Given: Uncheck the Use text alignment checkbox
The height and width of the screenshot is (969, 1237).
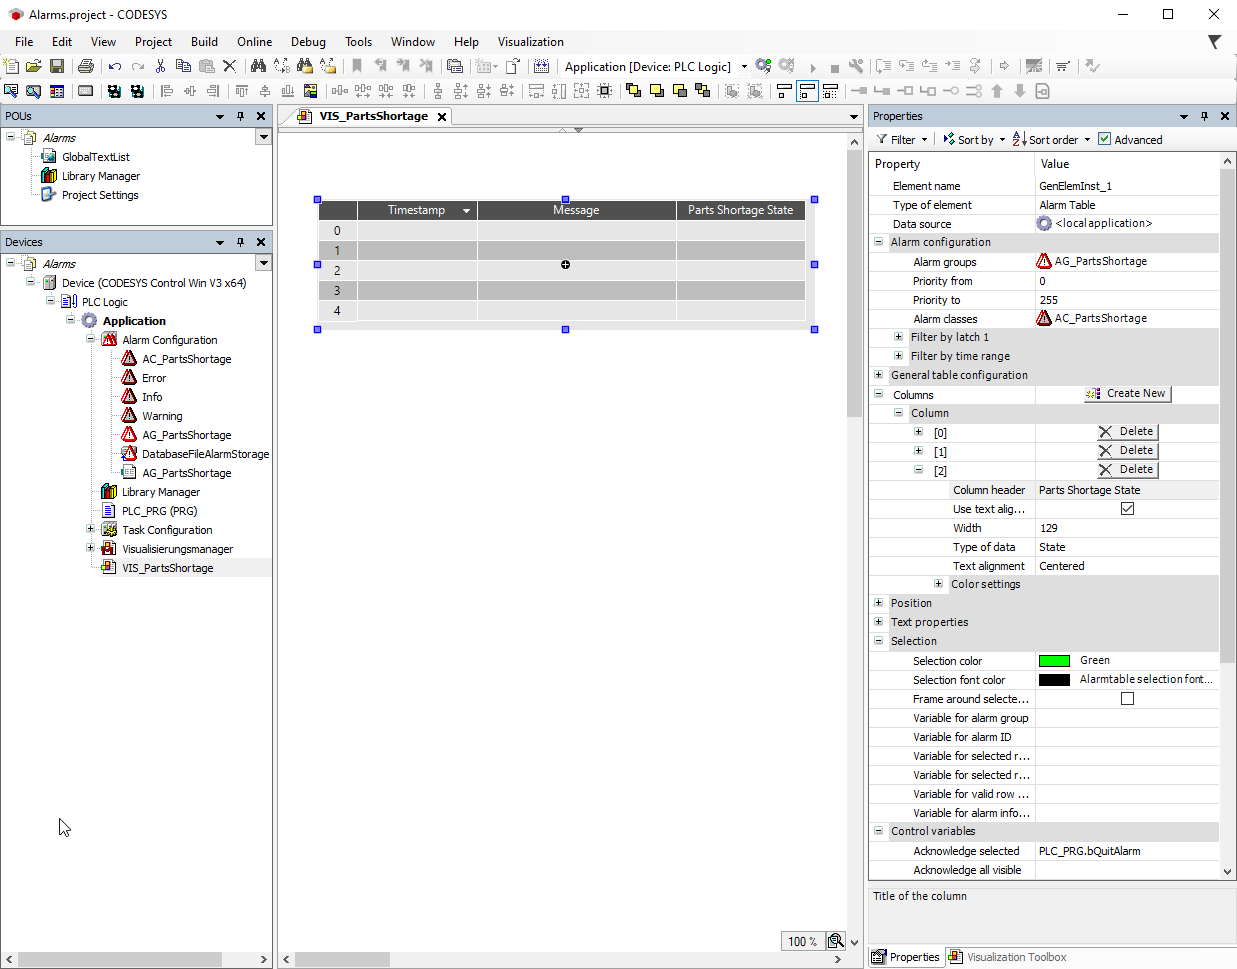Looking at the screenshot, I should coord(1127,509).
